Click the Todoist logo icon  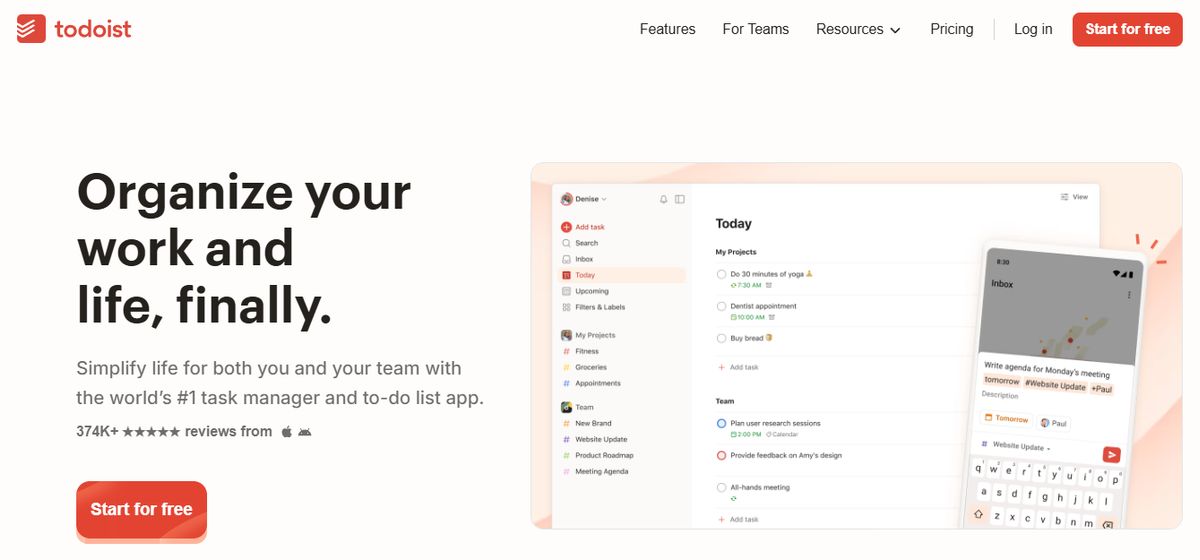click(31, 29)
